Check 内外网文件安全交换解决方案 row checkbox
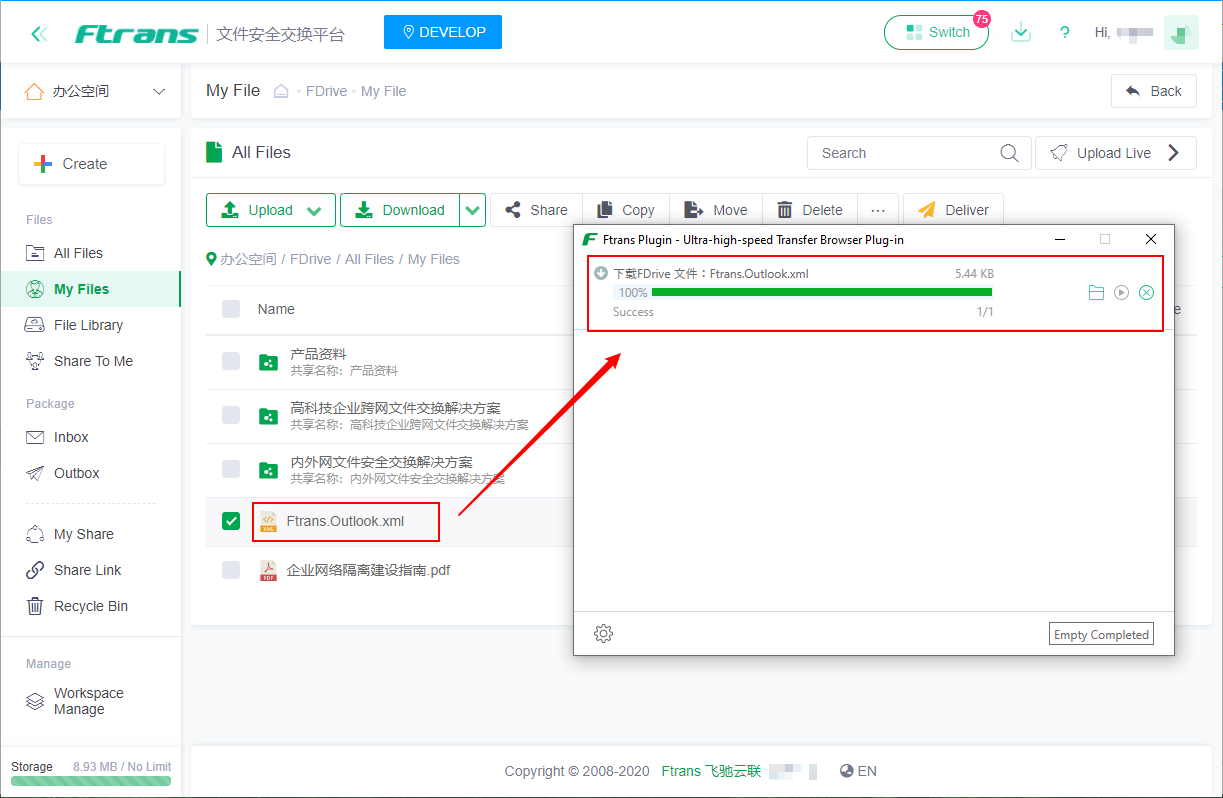The image size is (1223, 798). (231, 469)
